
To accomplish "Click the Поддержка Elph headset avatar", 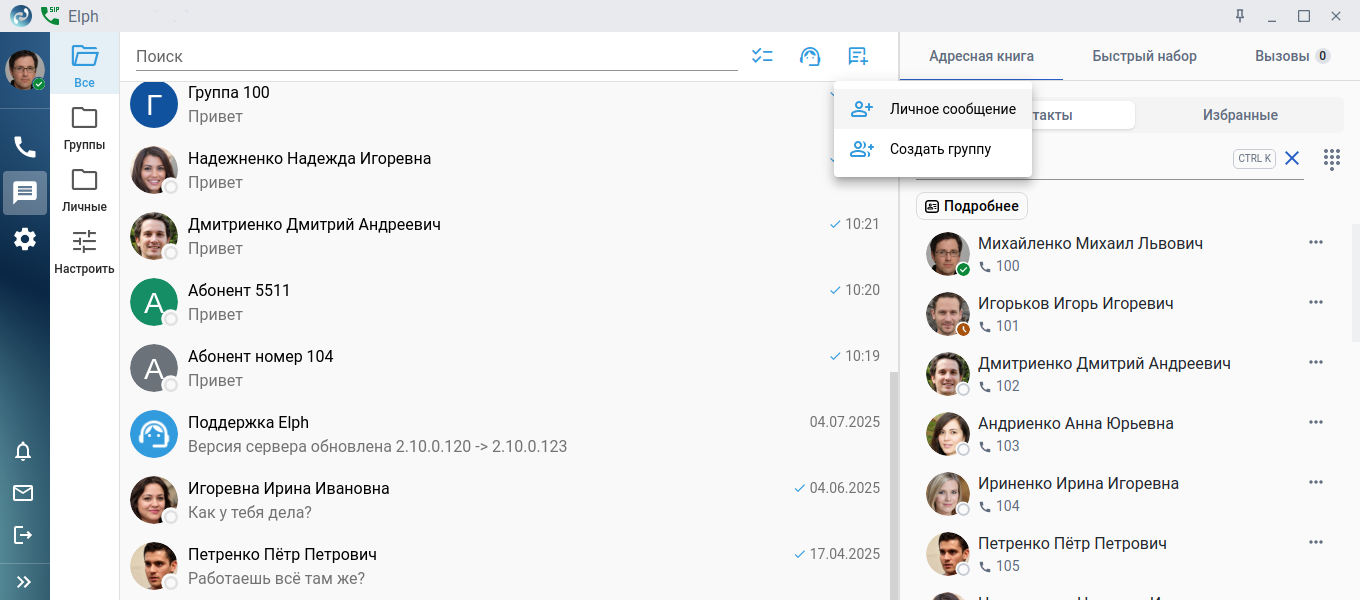I will pyautogui.click(x=154, y=434).
